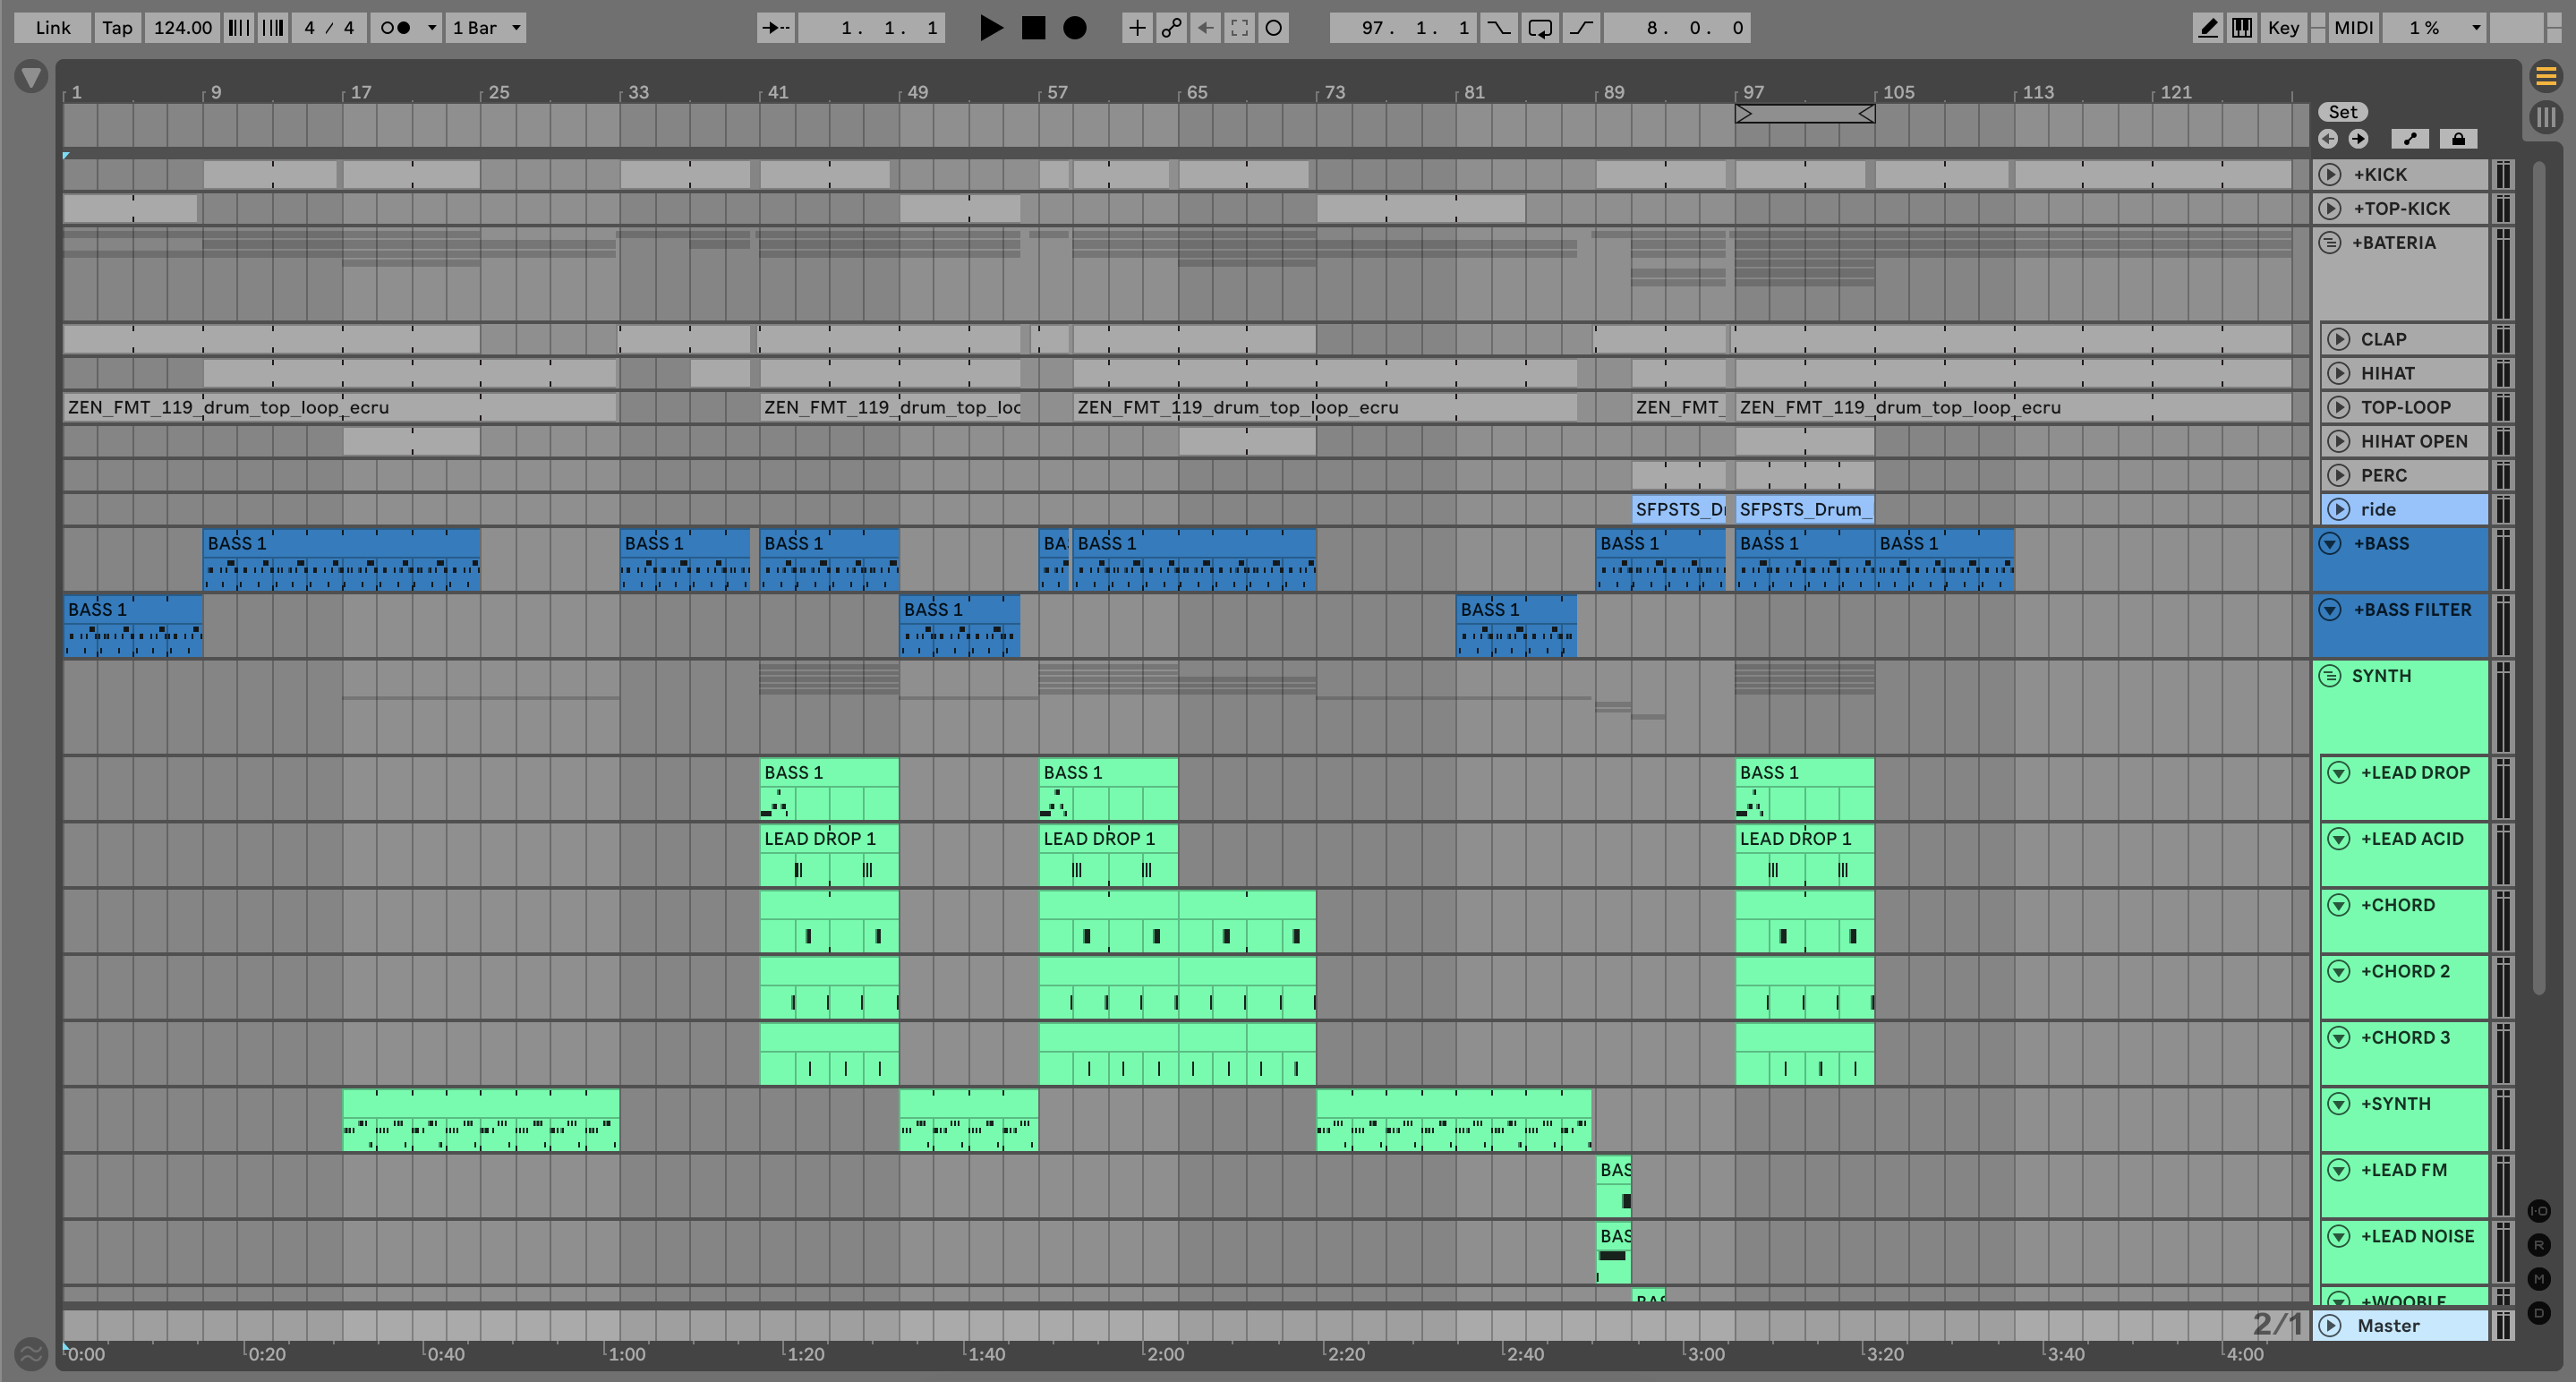Fold the +CHORD 2 track arrow
This screenshot has height=1382, width=2576.
tap(2338, 971)
